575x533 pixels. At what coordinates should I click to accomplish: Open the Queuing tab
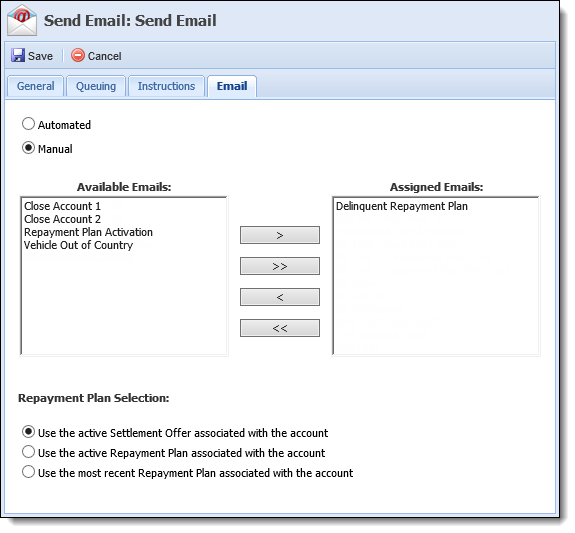click(x=96, y=86)
